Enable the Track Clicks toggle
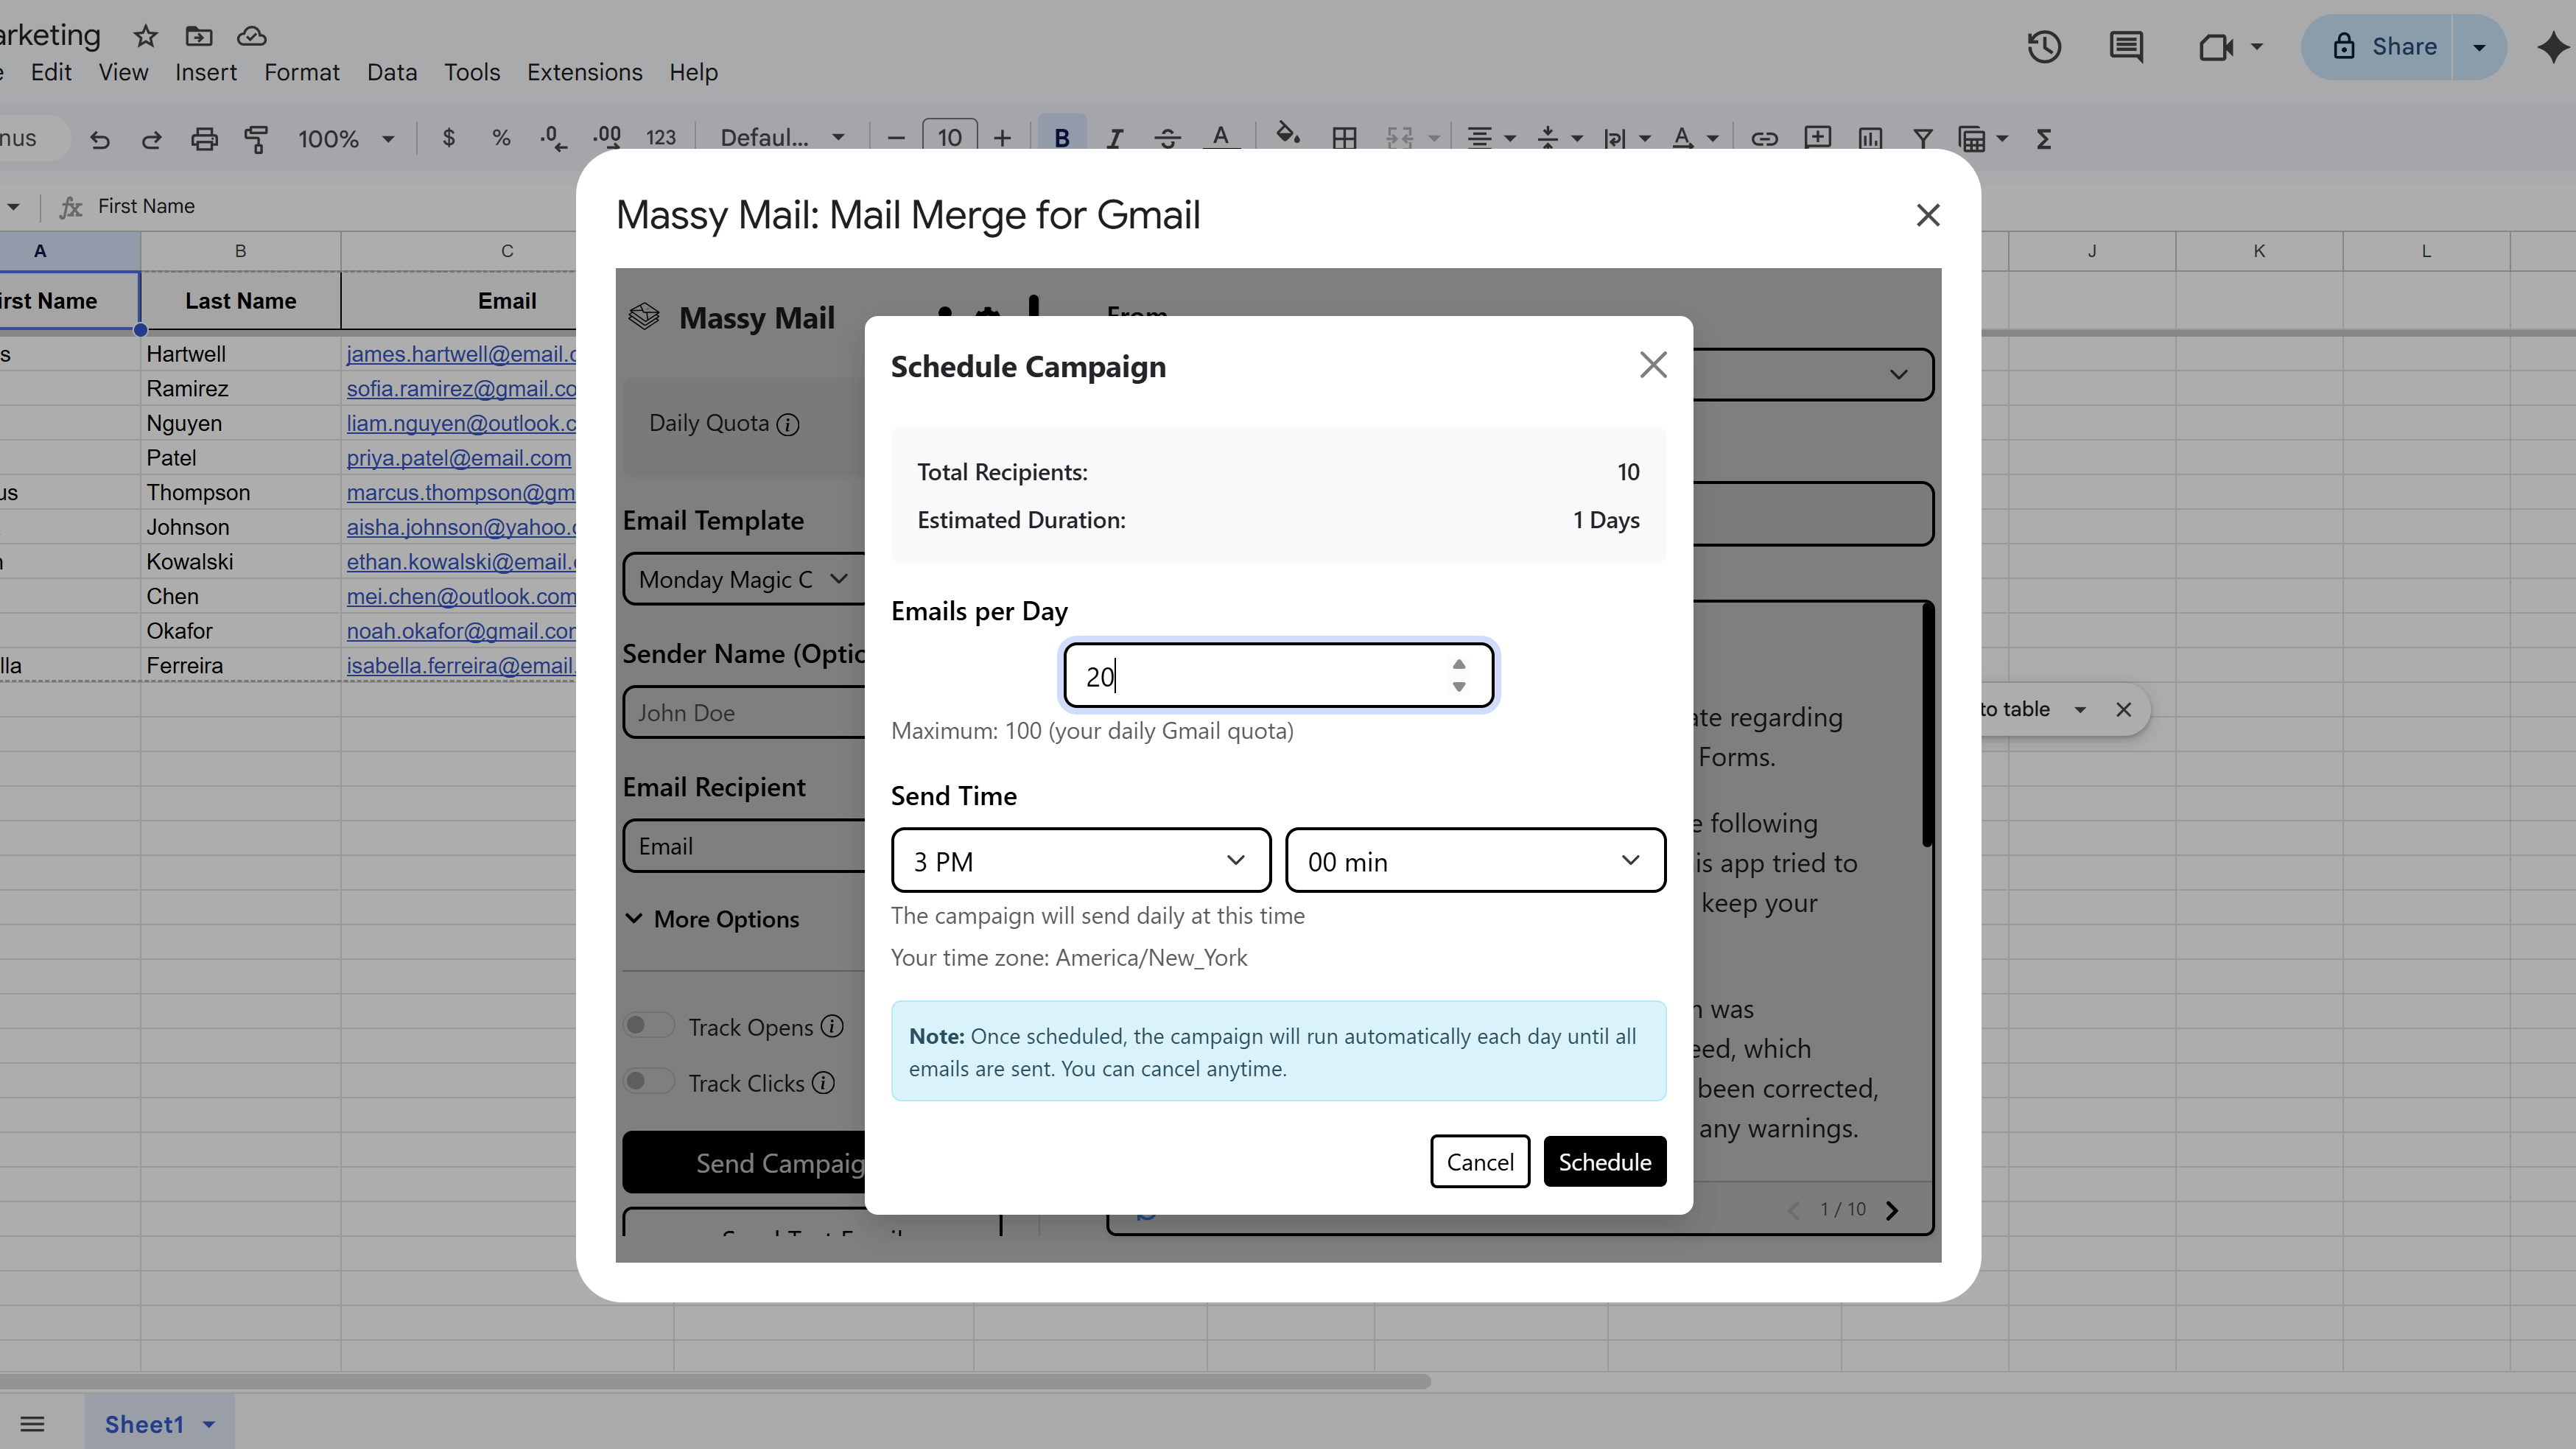 (648, 1081)
